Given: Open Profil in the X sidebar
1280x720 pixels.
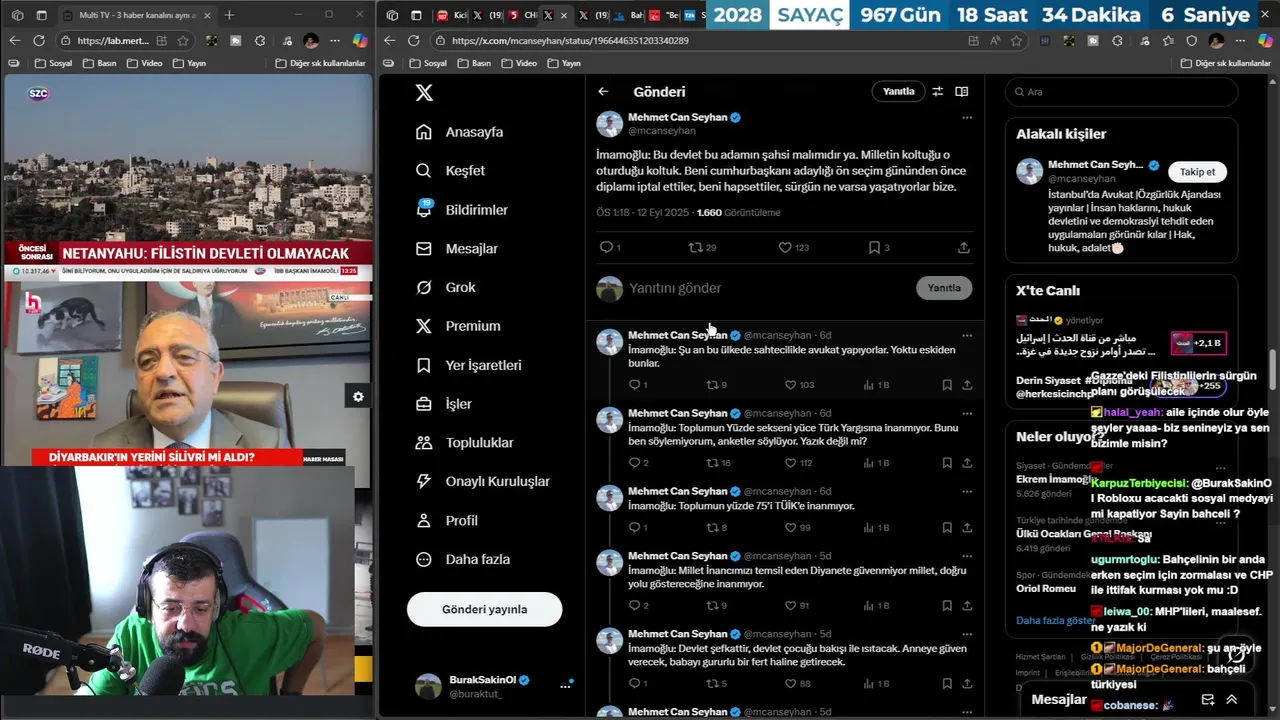Looking at the screenshot, I should pos(446,521).
